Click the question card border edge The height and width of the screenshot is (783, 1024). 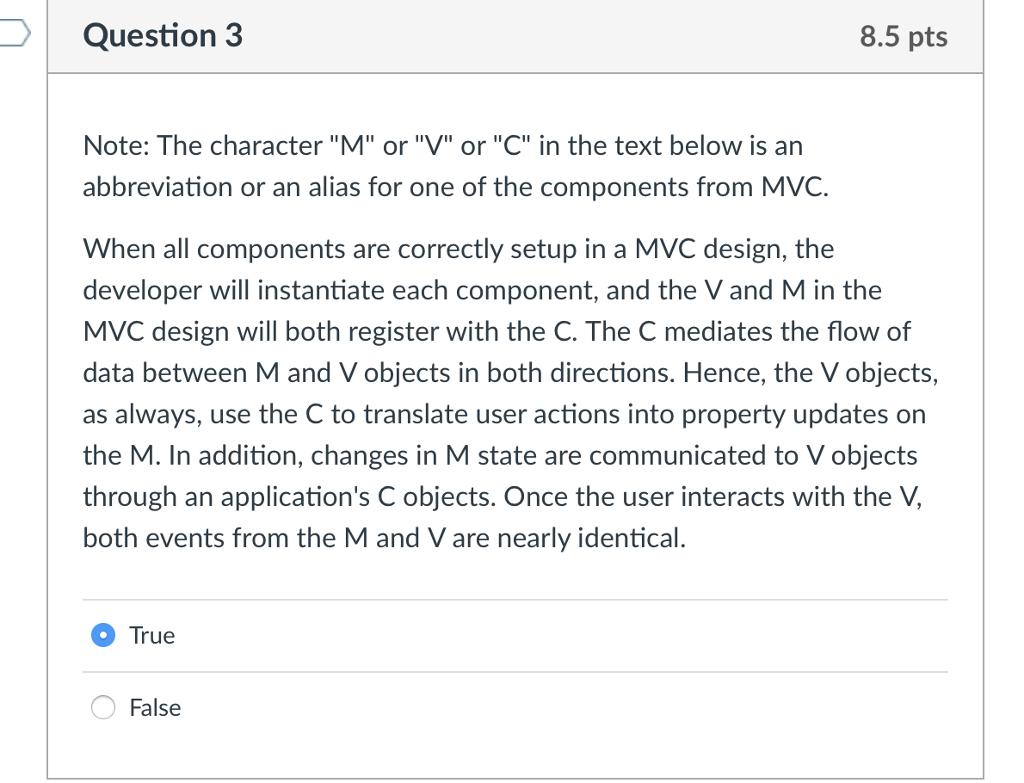[x=49, y=400]
